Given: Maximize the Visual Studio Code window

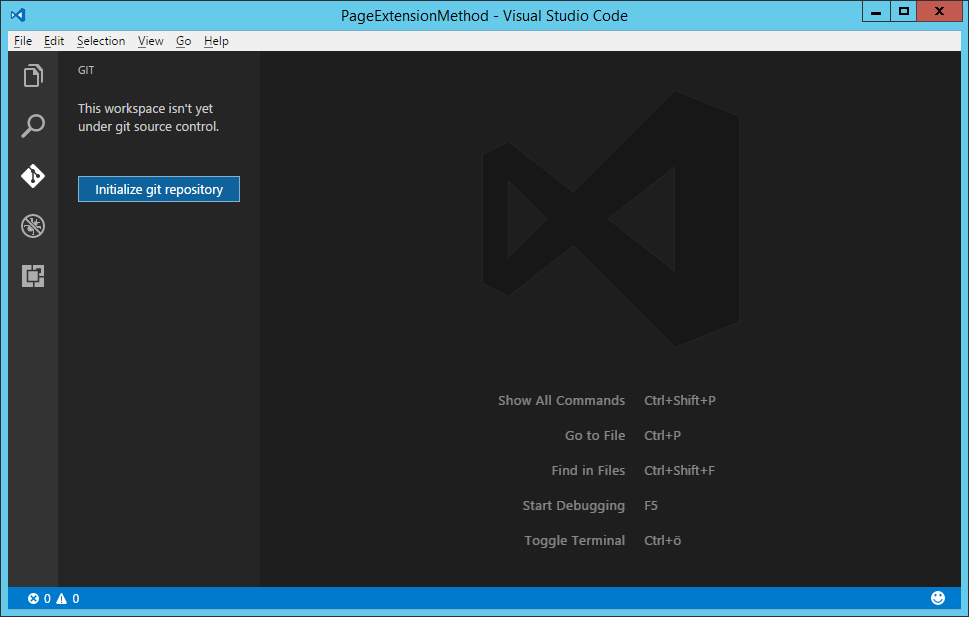Looking at the screenshot, I should pos(903,12).
